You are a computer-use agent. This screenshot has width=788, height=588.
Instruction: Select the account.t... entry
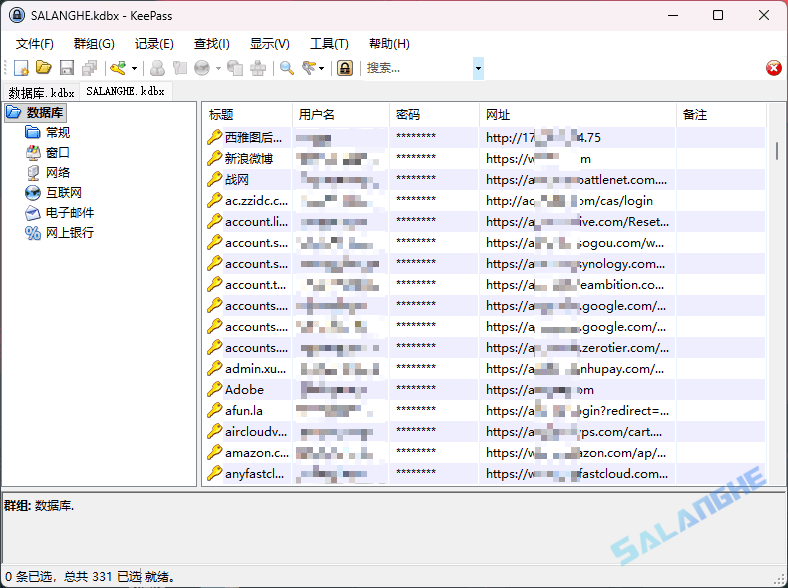(255, 284)
